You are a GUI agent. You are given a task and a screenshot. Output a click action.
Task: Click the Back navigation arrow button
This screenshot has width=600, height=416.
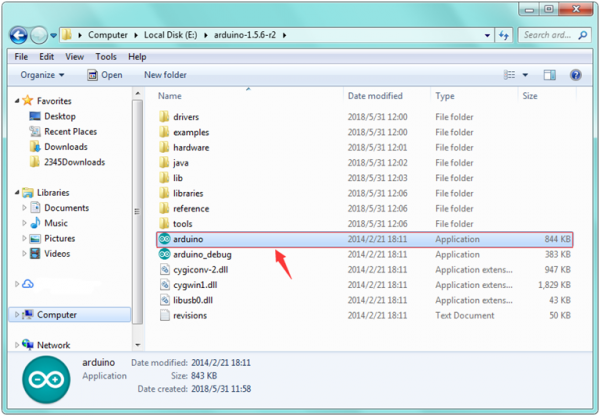[x=18, y=36]
